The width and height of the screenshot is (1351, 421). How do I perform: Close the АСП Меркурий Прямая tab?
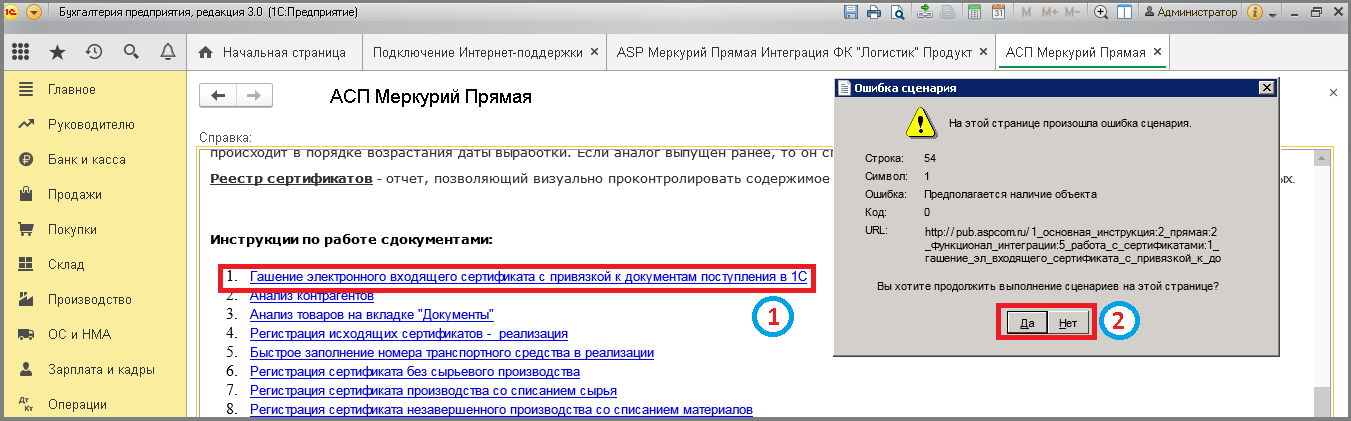[1158, 52]
